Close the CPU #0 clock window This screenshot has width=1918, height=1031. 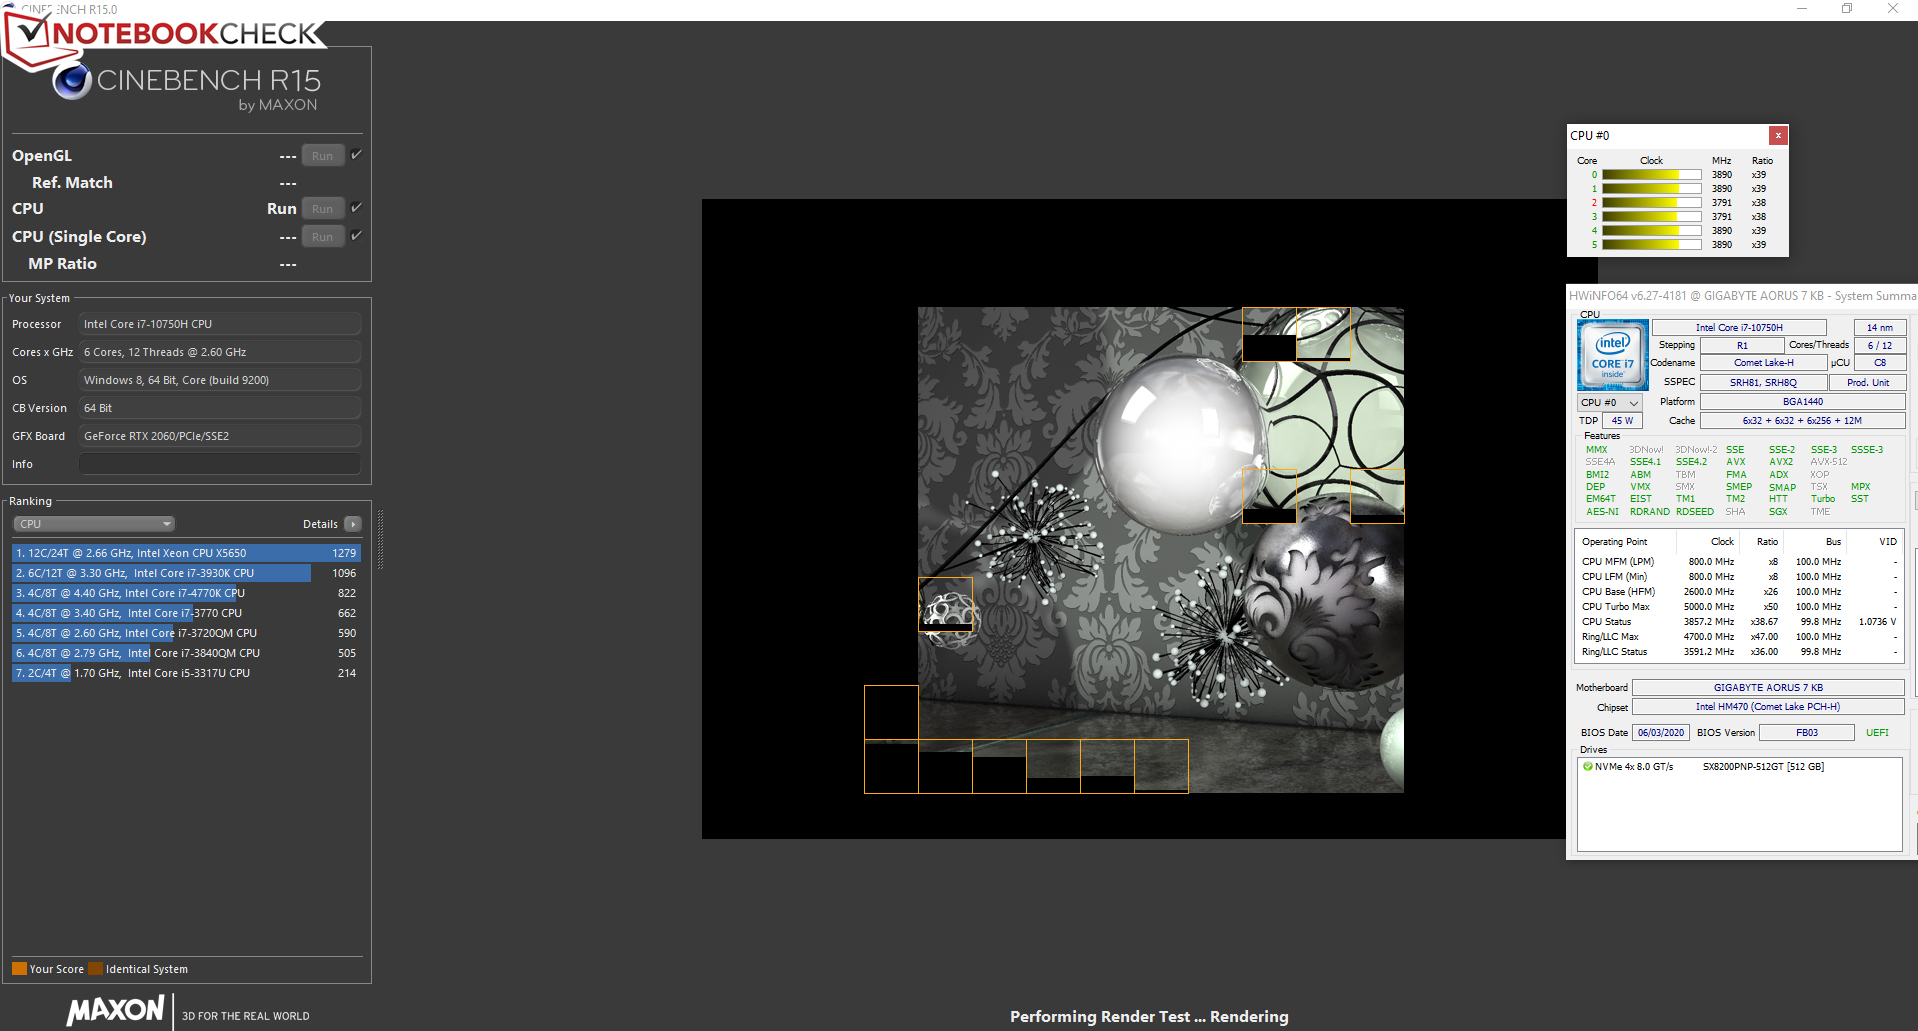(1778, 135)
